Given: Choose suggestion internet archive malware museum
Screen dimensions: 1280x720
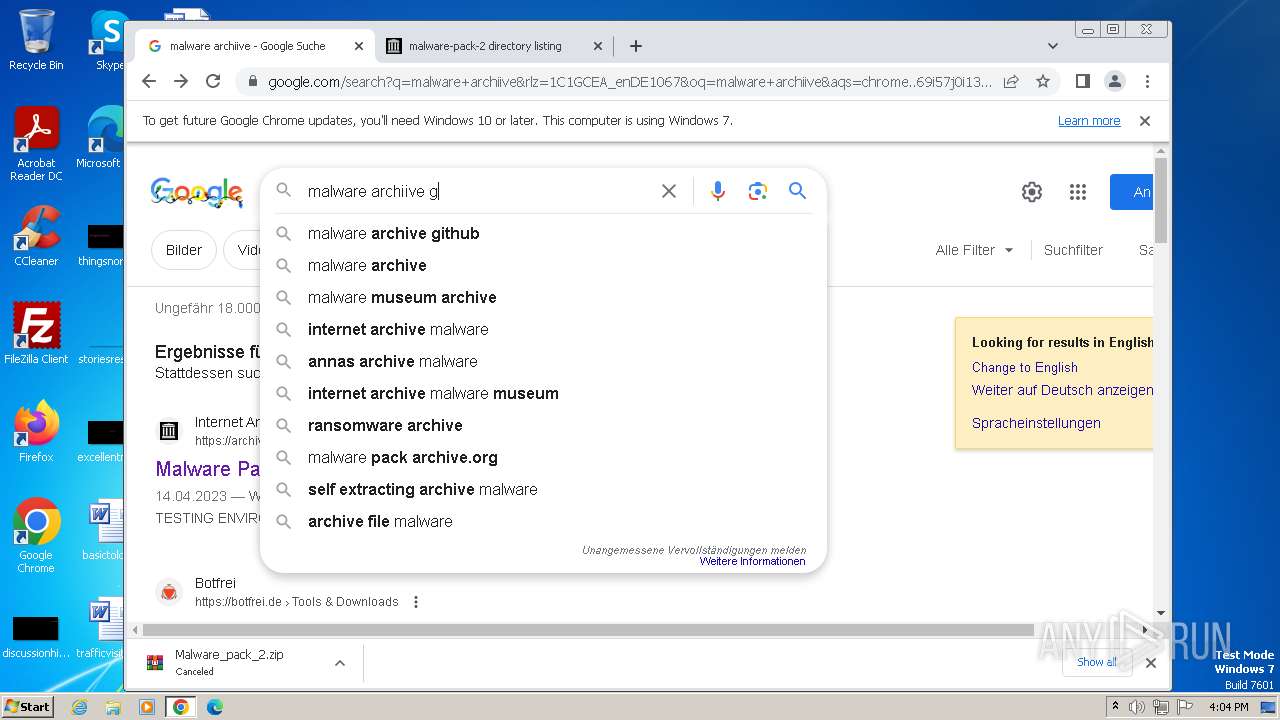Looking at the screenshot, I should click(x=543, y=393).
